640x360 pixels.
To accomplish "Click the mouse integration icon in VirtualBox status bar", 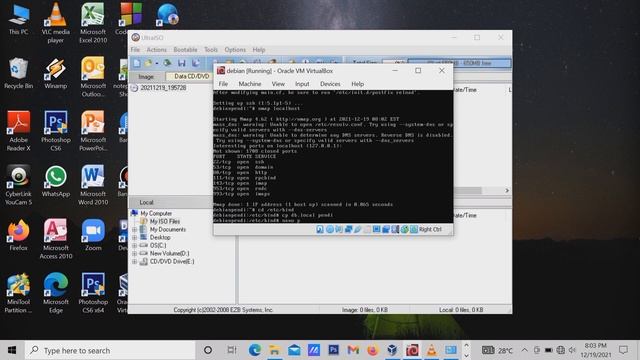I will [404, 229].
